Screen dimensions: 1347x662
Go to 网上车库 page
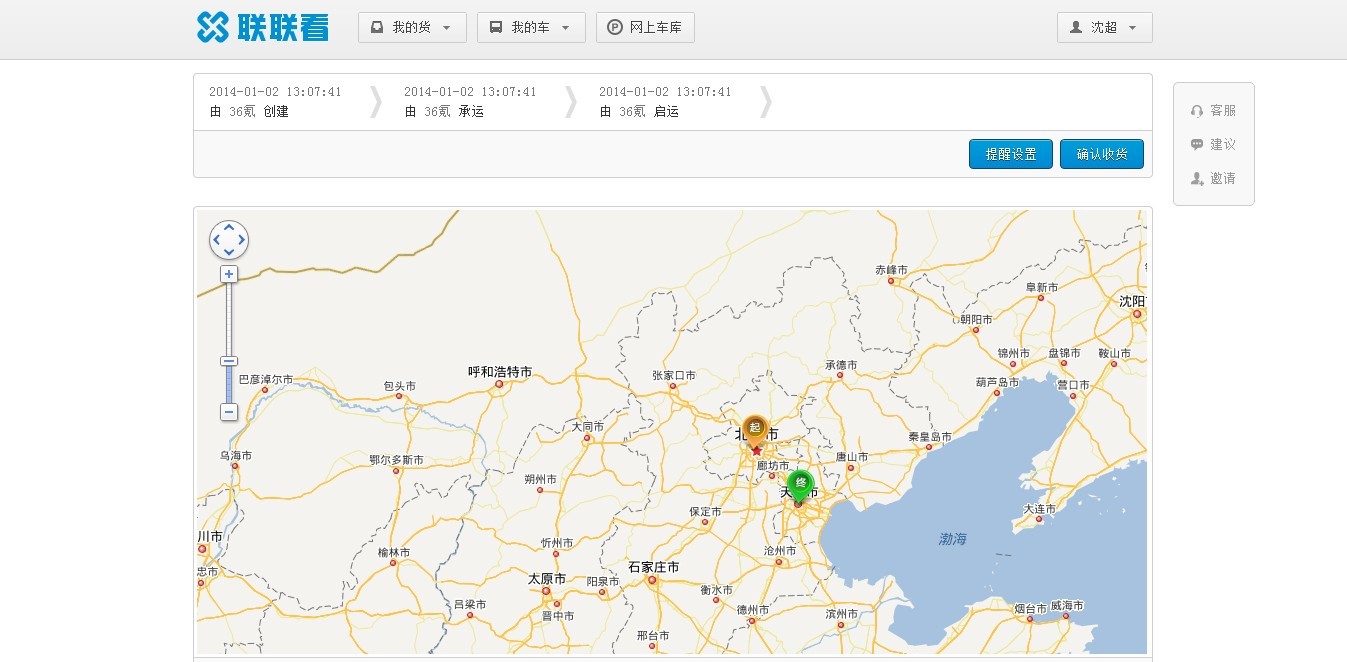coord(645,27)
